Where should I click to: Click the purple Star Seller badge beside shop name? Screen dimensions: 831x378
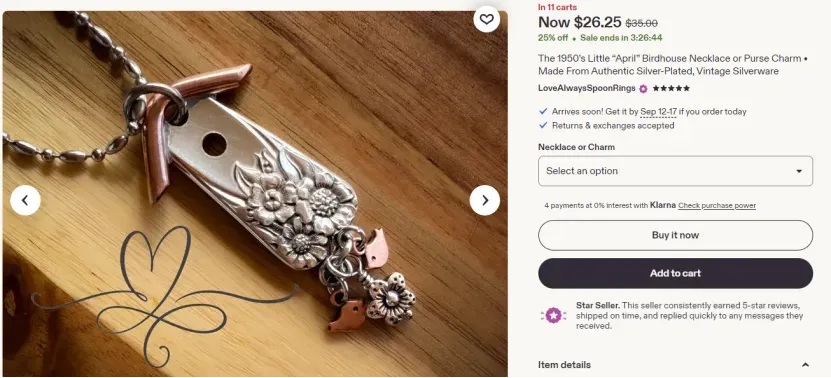coord(643,89)
